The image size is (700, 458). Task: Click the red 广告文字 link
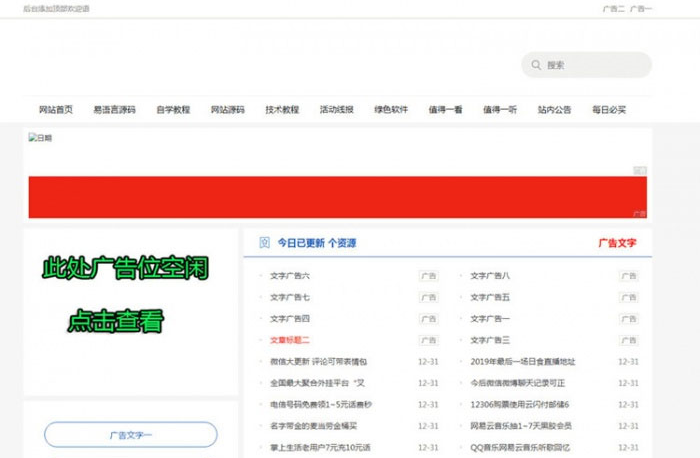coord(617,243)
